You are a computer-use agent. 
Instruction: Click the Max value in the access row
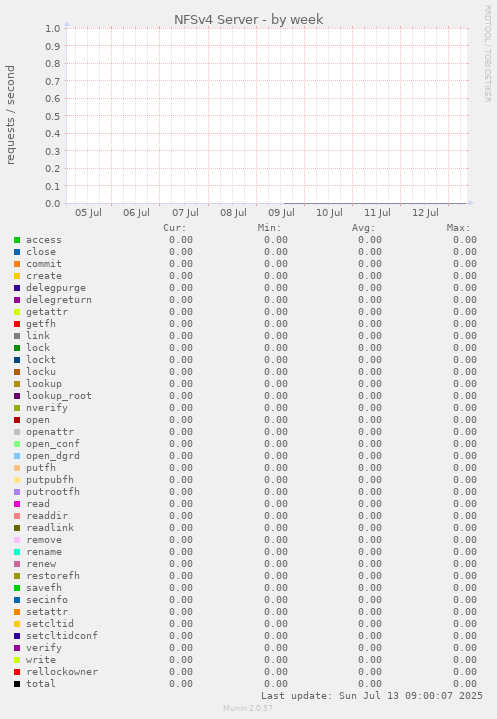(465, 240)
